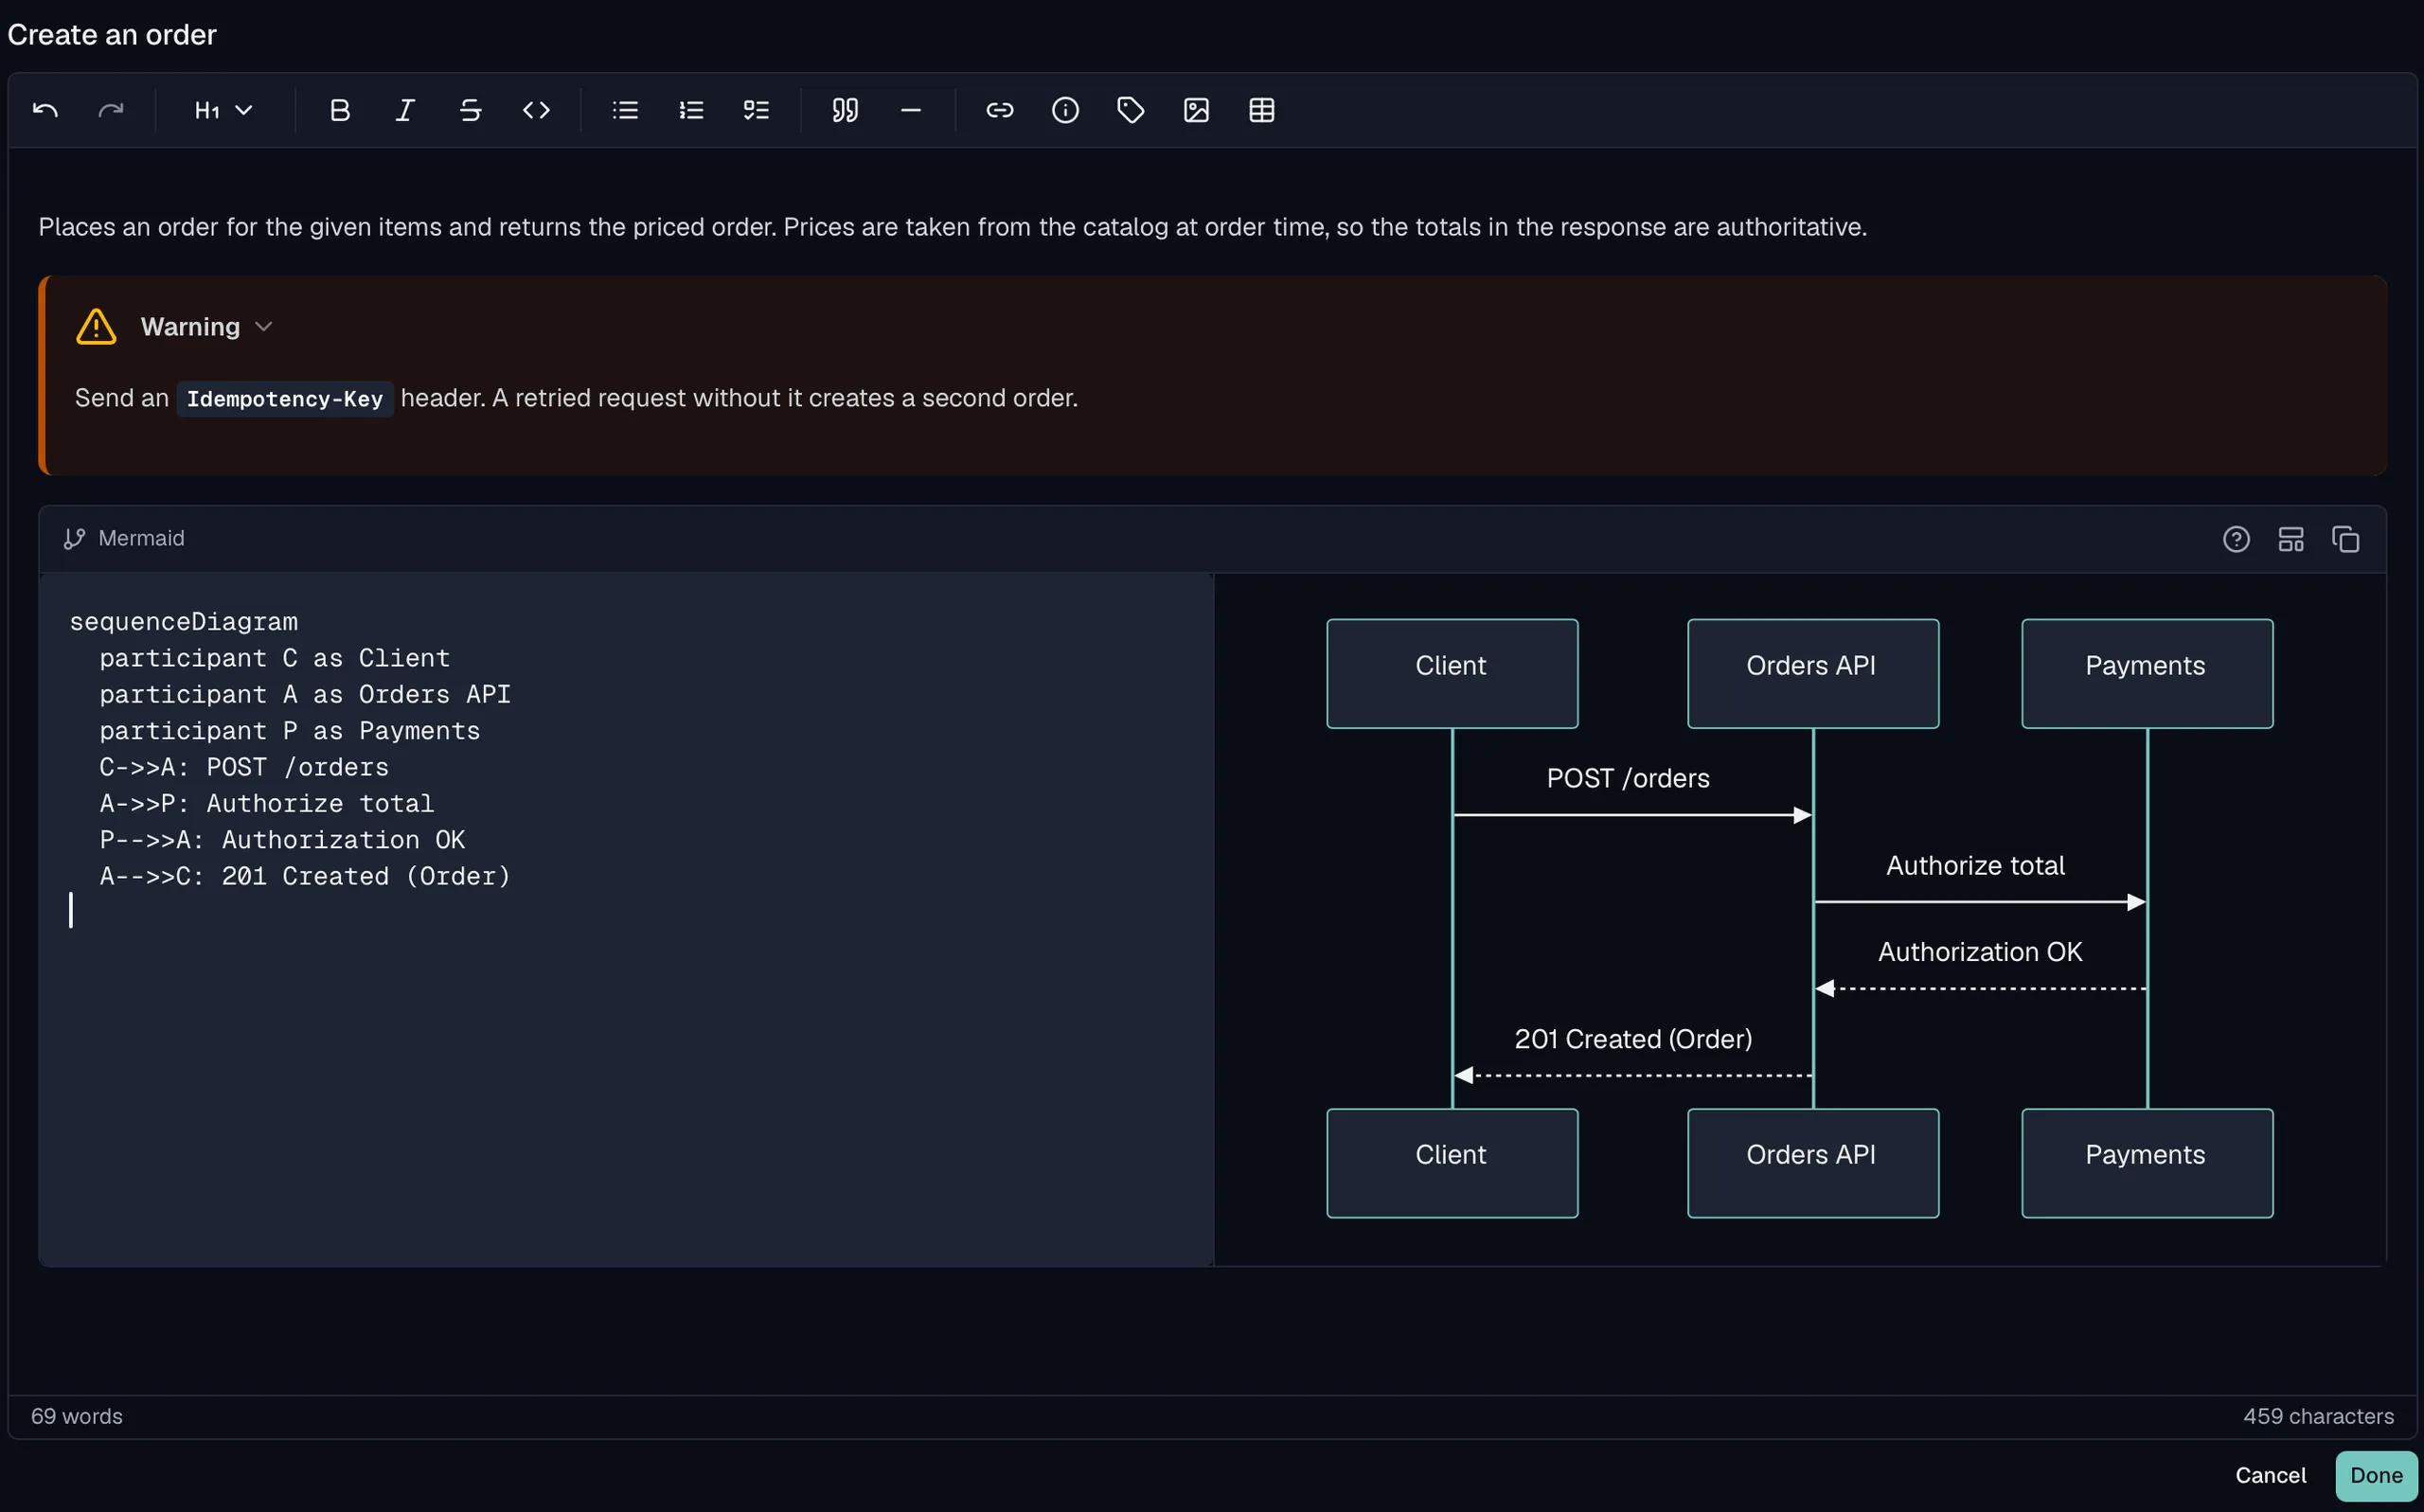Click the bottom Orders API participant box
The image size is (2424, 1512).
pyautogui.click(x=1812, y=1163)
